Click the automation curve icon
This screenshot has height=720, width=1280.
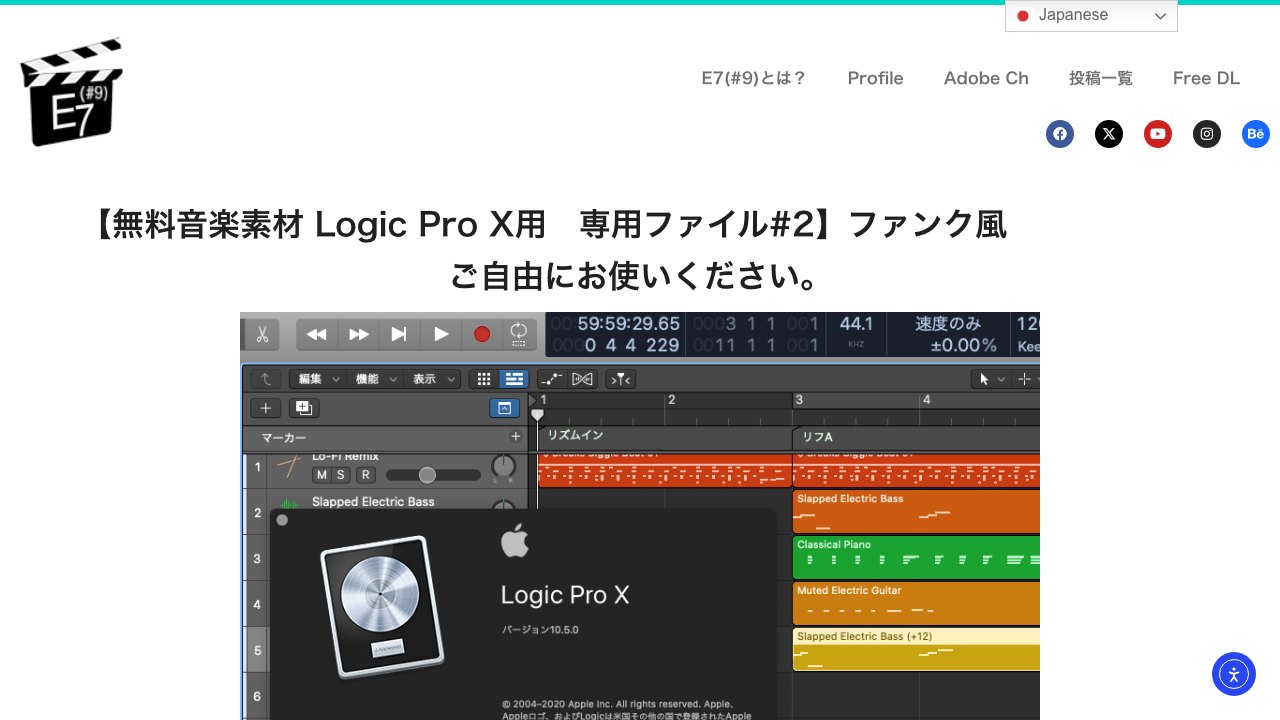tap(551, 379)
